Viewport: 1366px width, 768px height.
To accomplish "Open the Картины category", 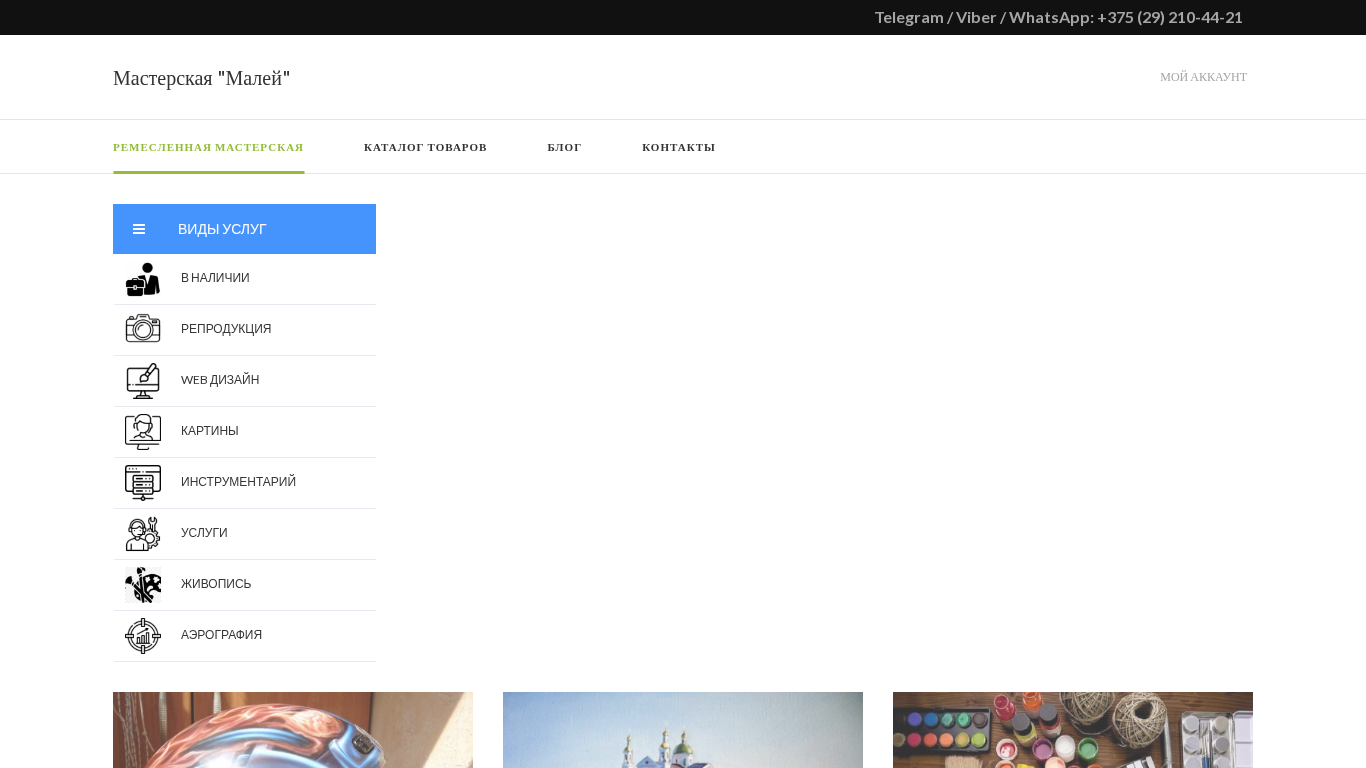I will point(210,431).
